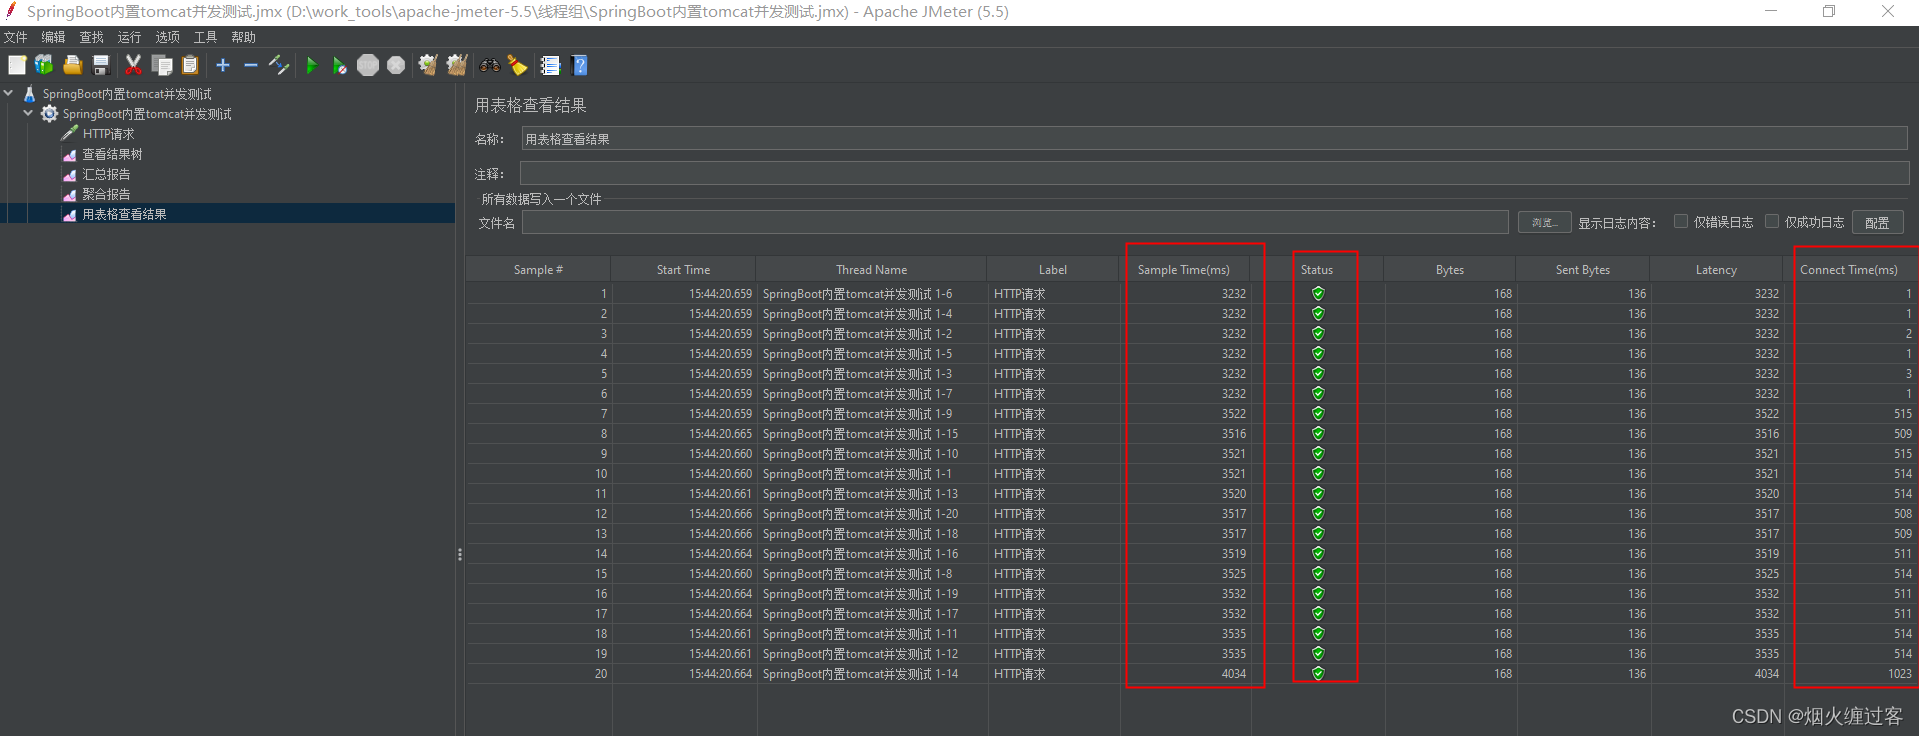
Task: Select 汇总报告 in the tree
Action: click(x=106, y=174)
